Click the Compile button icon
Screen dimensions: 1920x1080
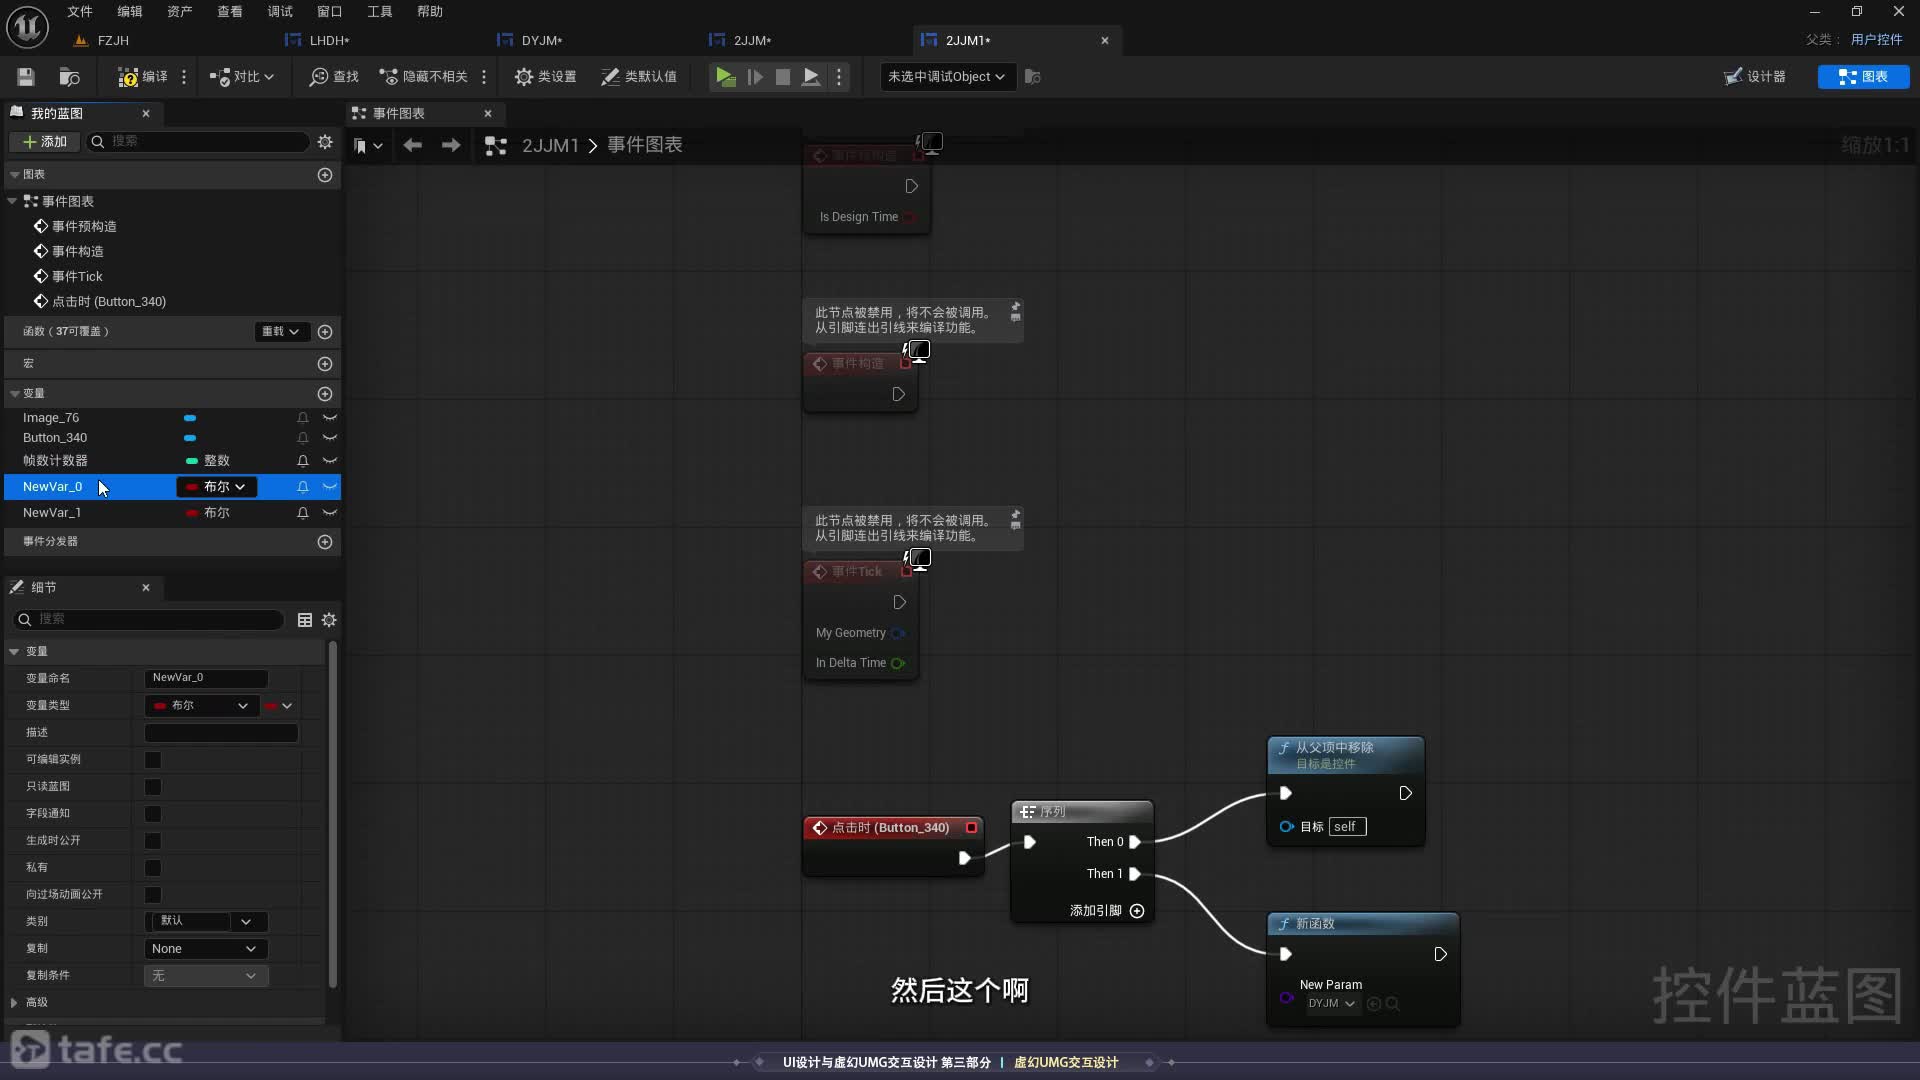(x=128, y=77)
